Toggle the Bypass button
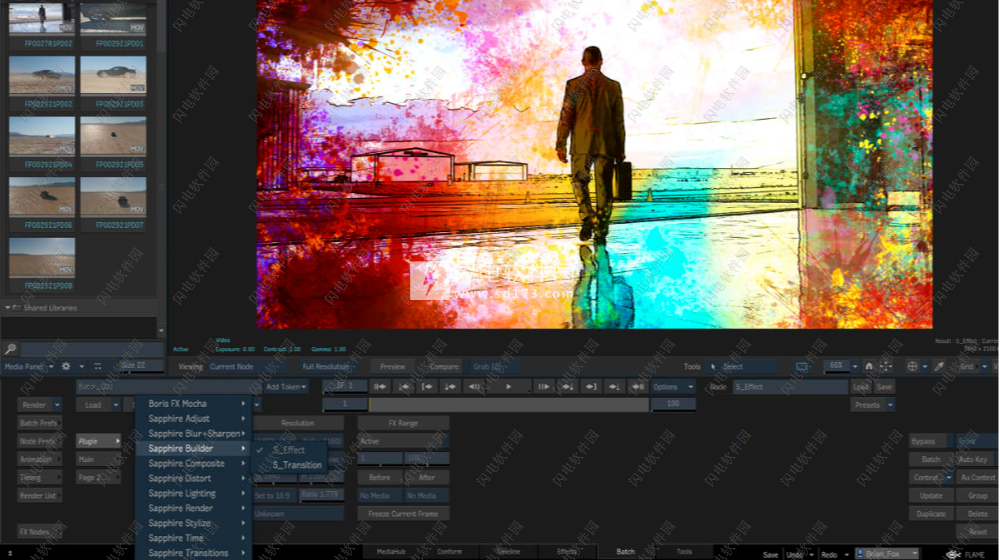Screen dimensions: 1000x560 tap(930, 441)
